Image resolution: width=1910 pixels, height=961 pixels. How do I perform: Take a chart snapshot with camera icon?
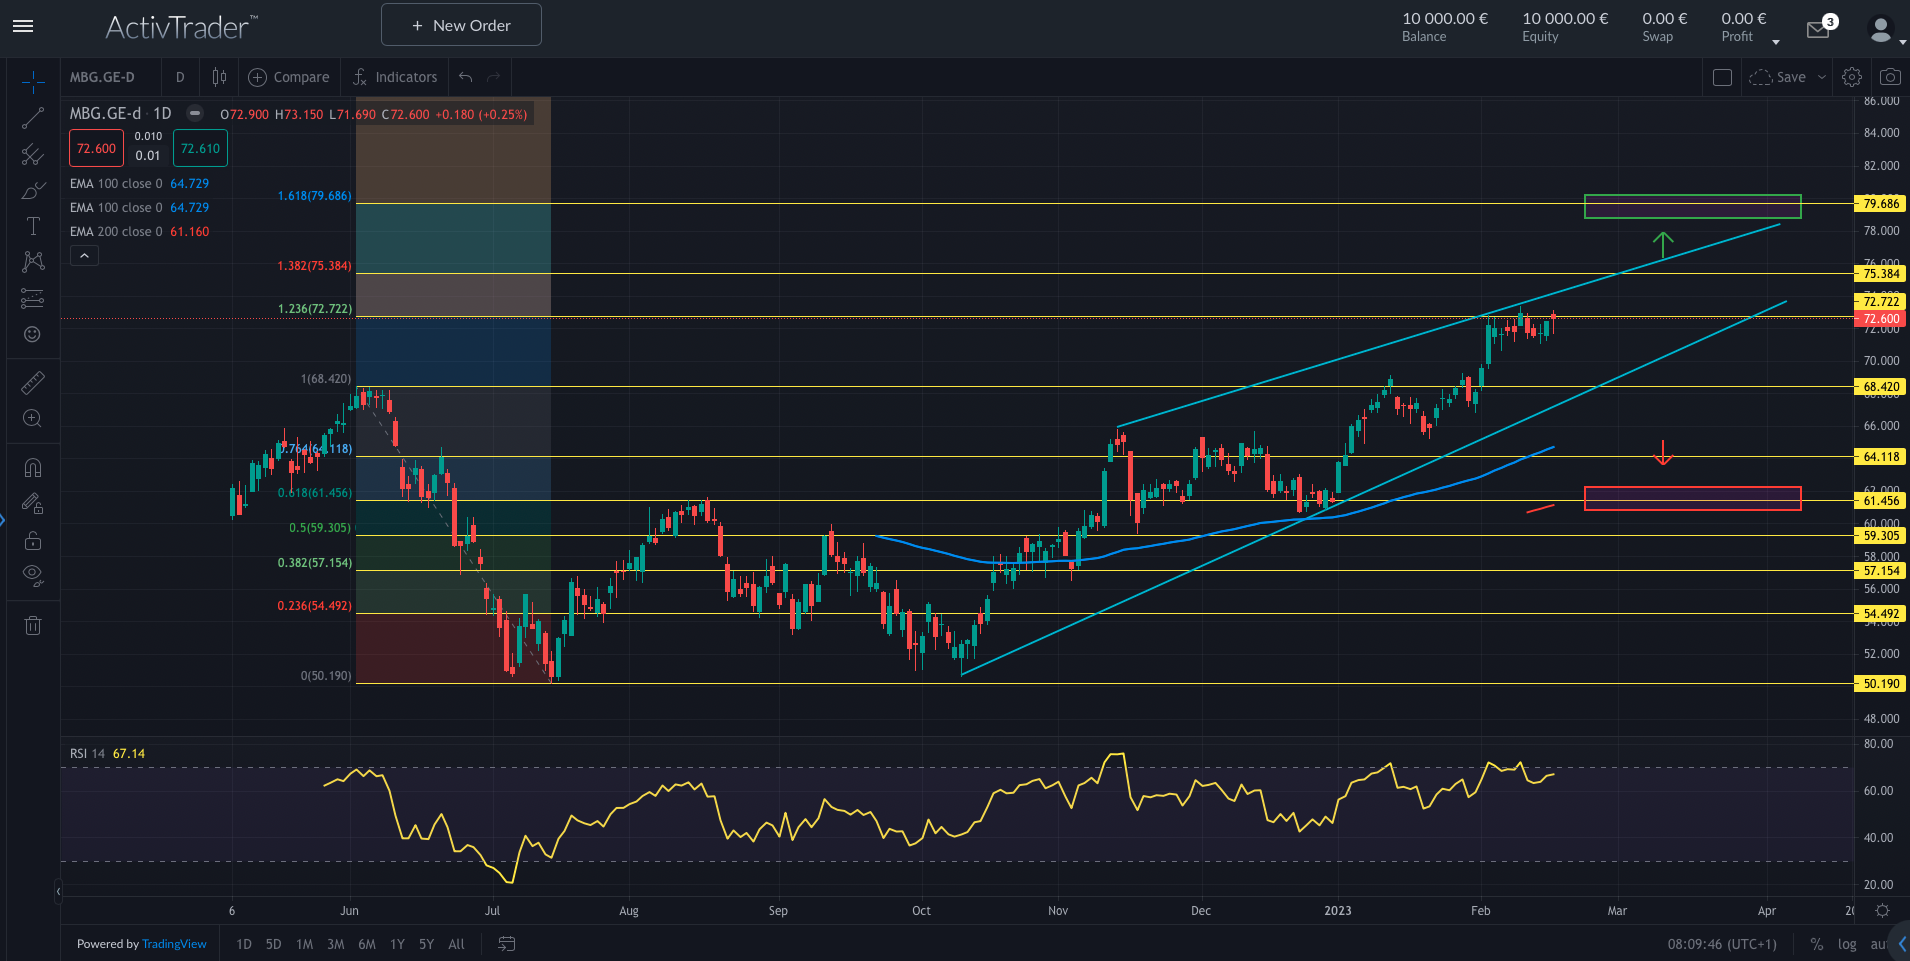pyautogui.click(x=1890, y=77)
